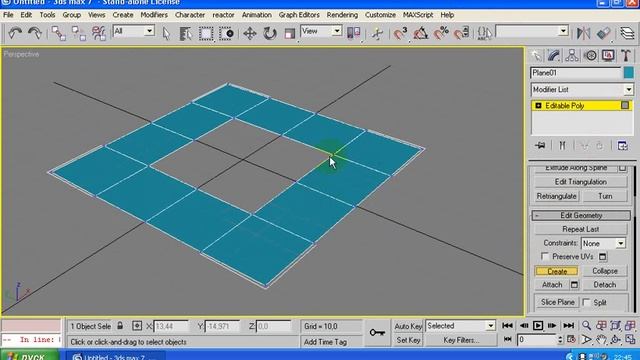The width and height of the screenshot is (640, 360).
Task: Click the Turn button
Action: coord(605,196)
